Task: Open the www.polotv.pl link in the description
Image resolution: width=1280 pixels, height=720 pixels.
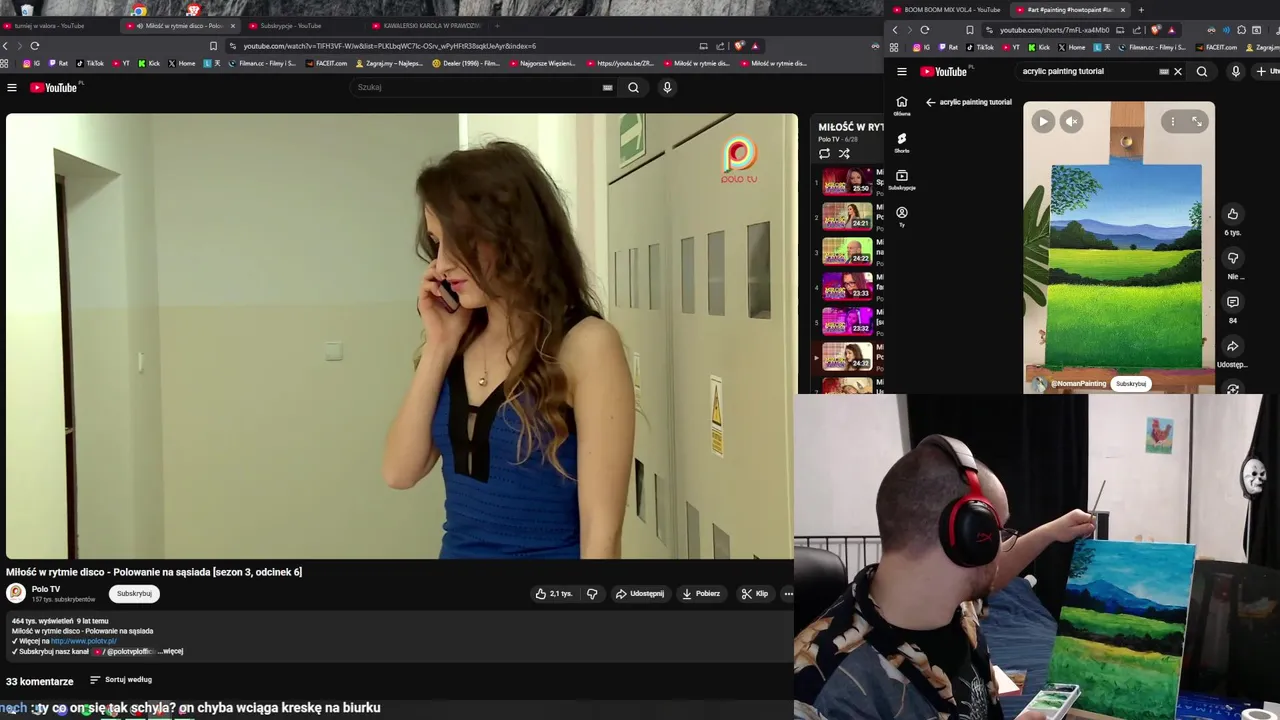Action: 84,641
